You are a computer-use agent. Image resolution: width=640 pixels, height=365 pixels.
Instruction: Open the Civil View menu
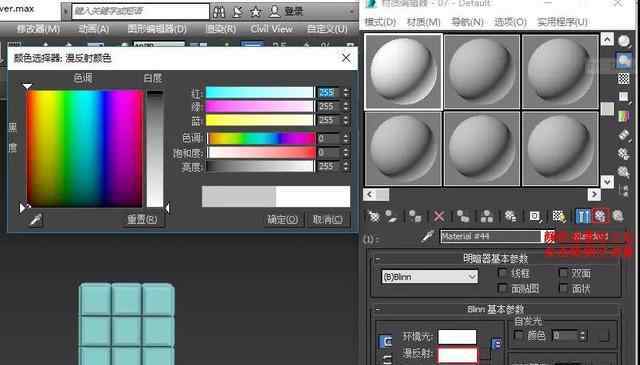[271, 29]
